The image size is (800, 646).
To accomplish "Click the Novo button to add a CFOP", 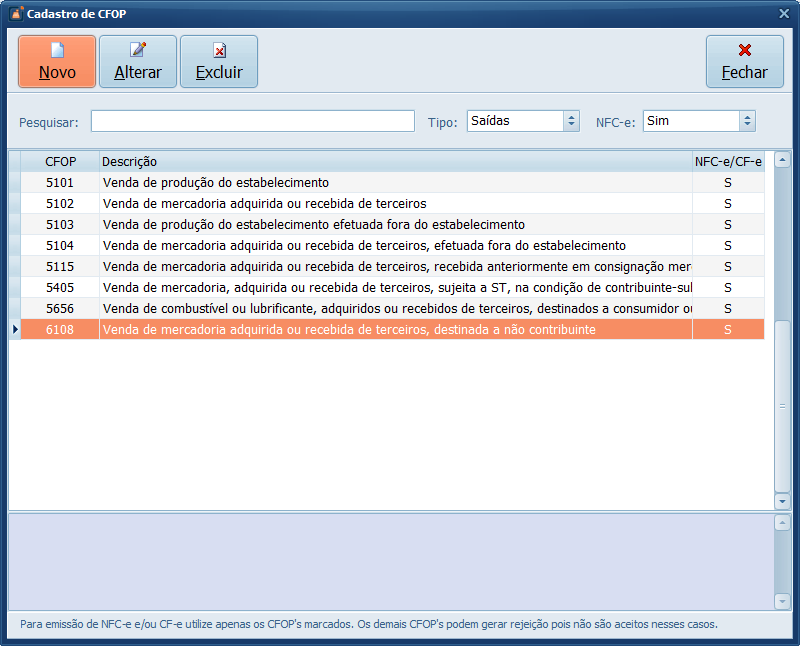I will coord(57,62).
